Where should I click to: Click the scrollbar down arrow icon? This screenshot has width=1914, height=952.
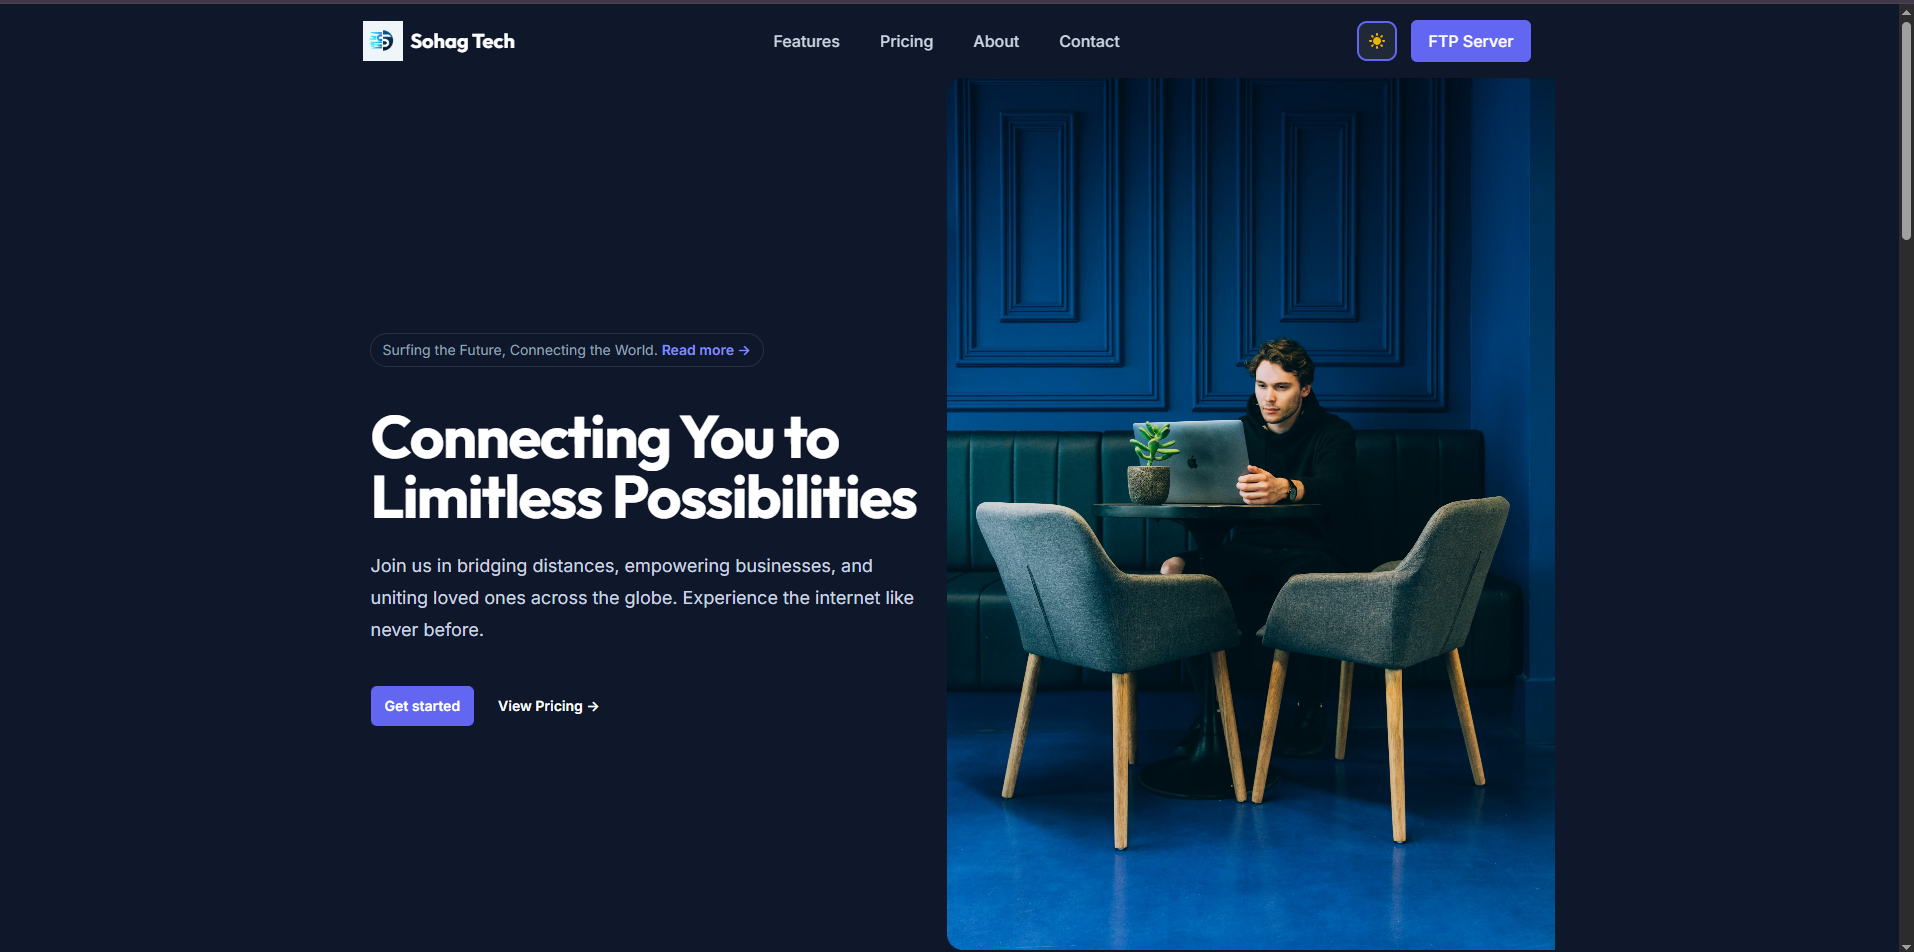click(x=1906, y=944)
